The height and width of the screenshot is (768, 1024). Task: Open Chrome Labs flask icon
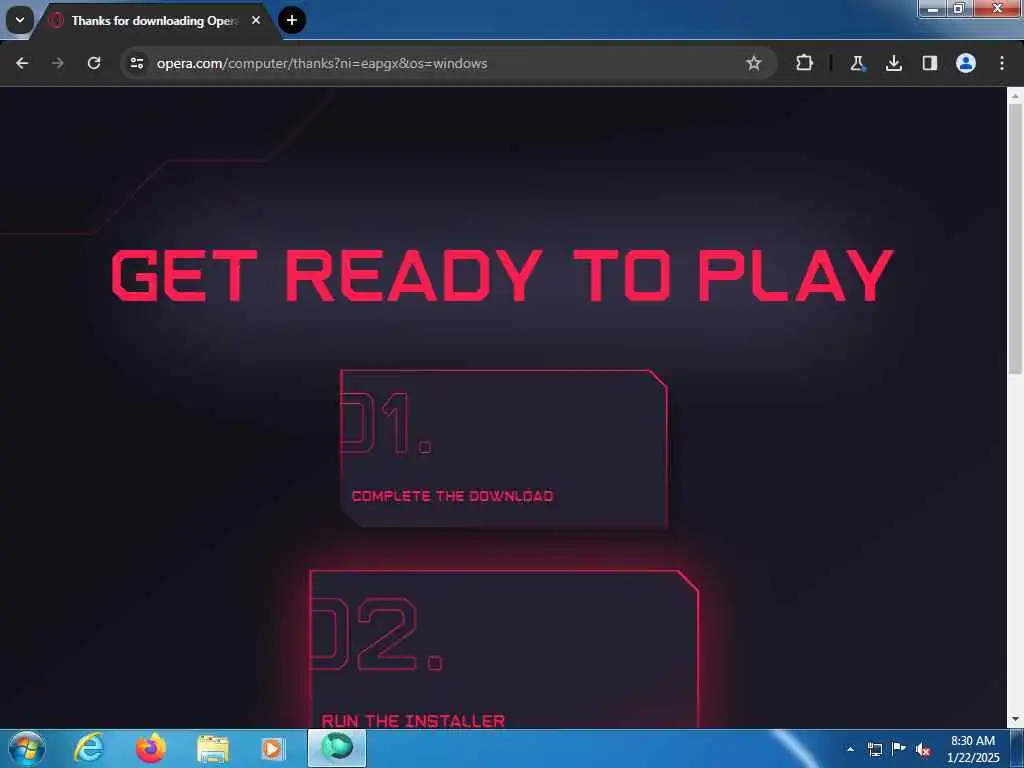click(857, 63)
